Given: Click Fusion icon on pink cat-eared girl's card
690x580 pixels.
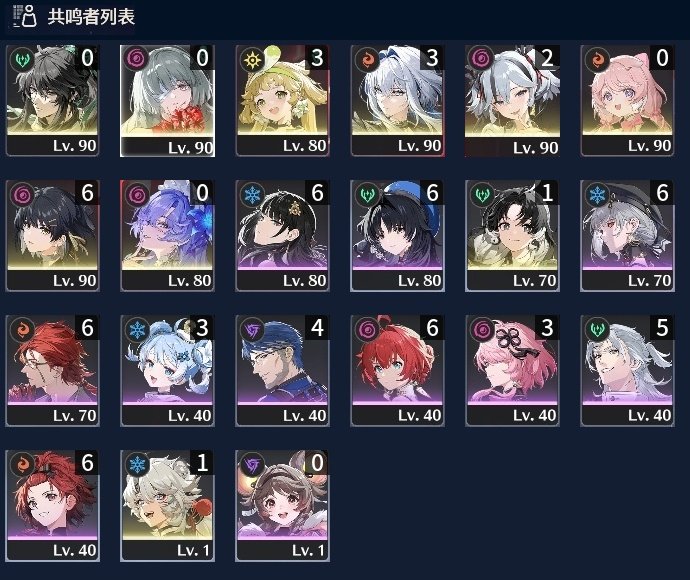Looking at the screenshot, I should click(x=598, y=59).
